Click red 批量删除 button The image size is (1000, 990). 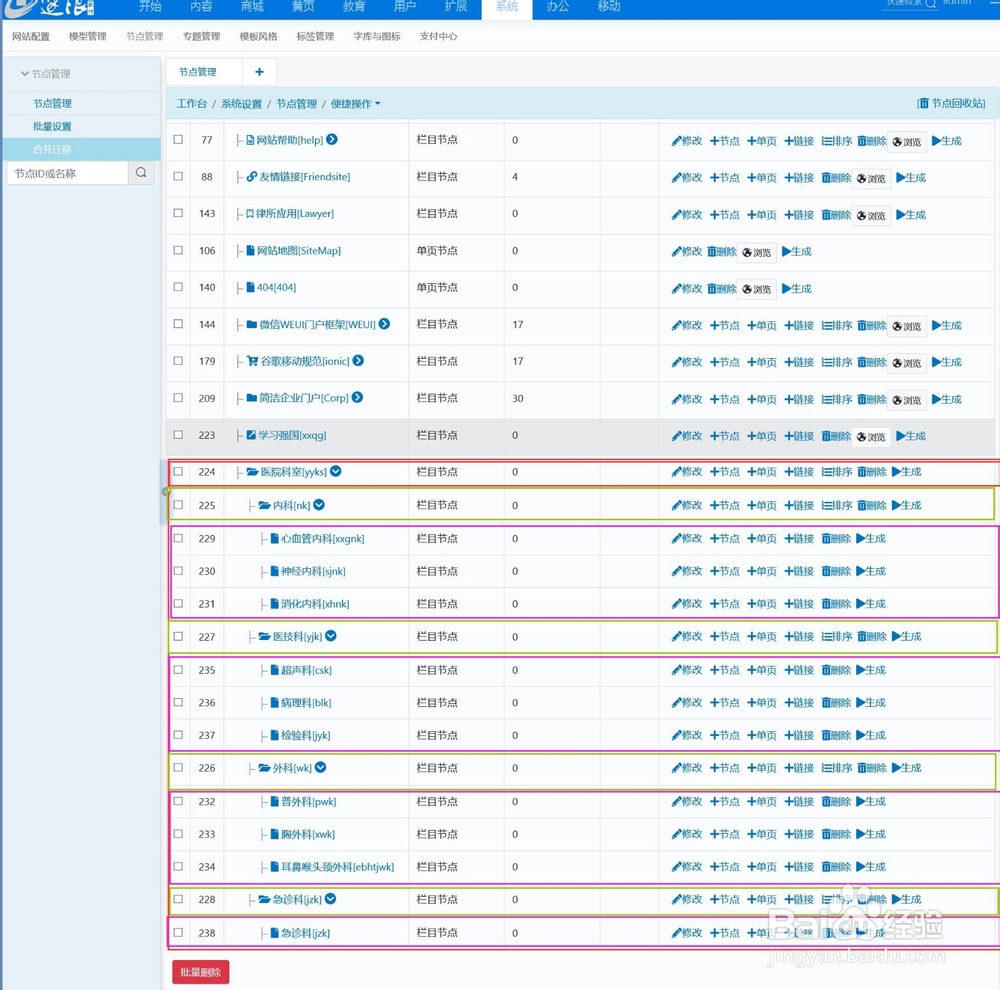200,972
